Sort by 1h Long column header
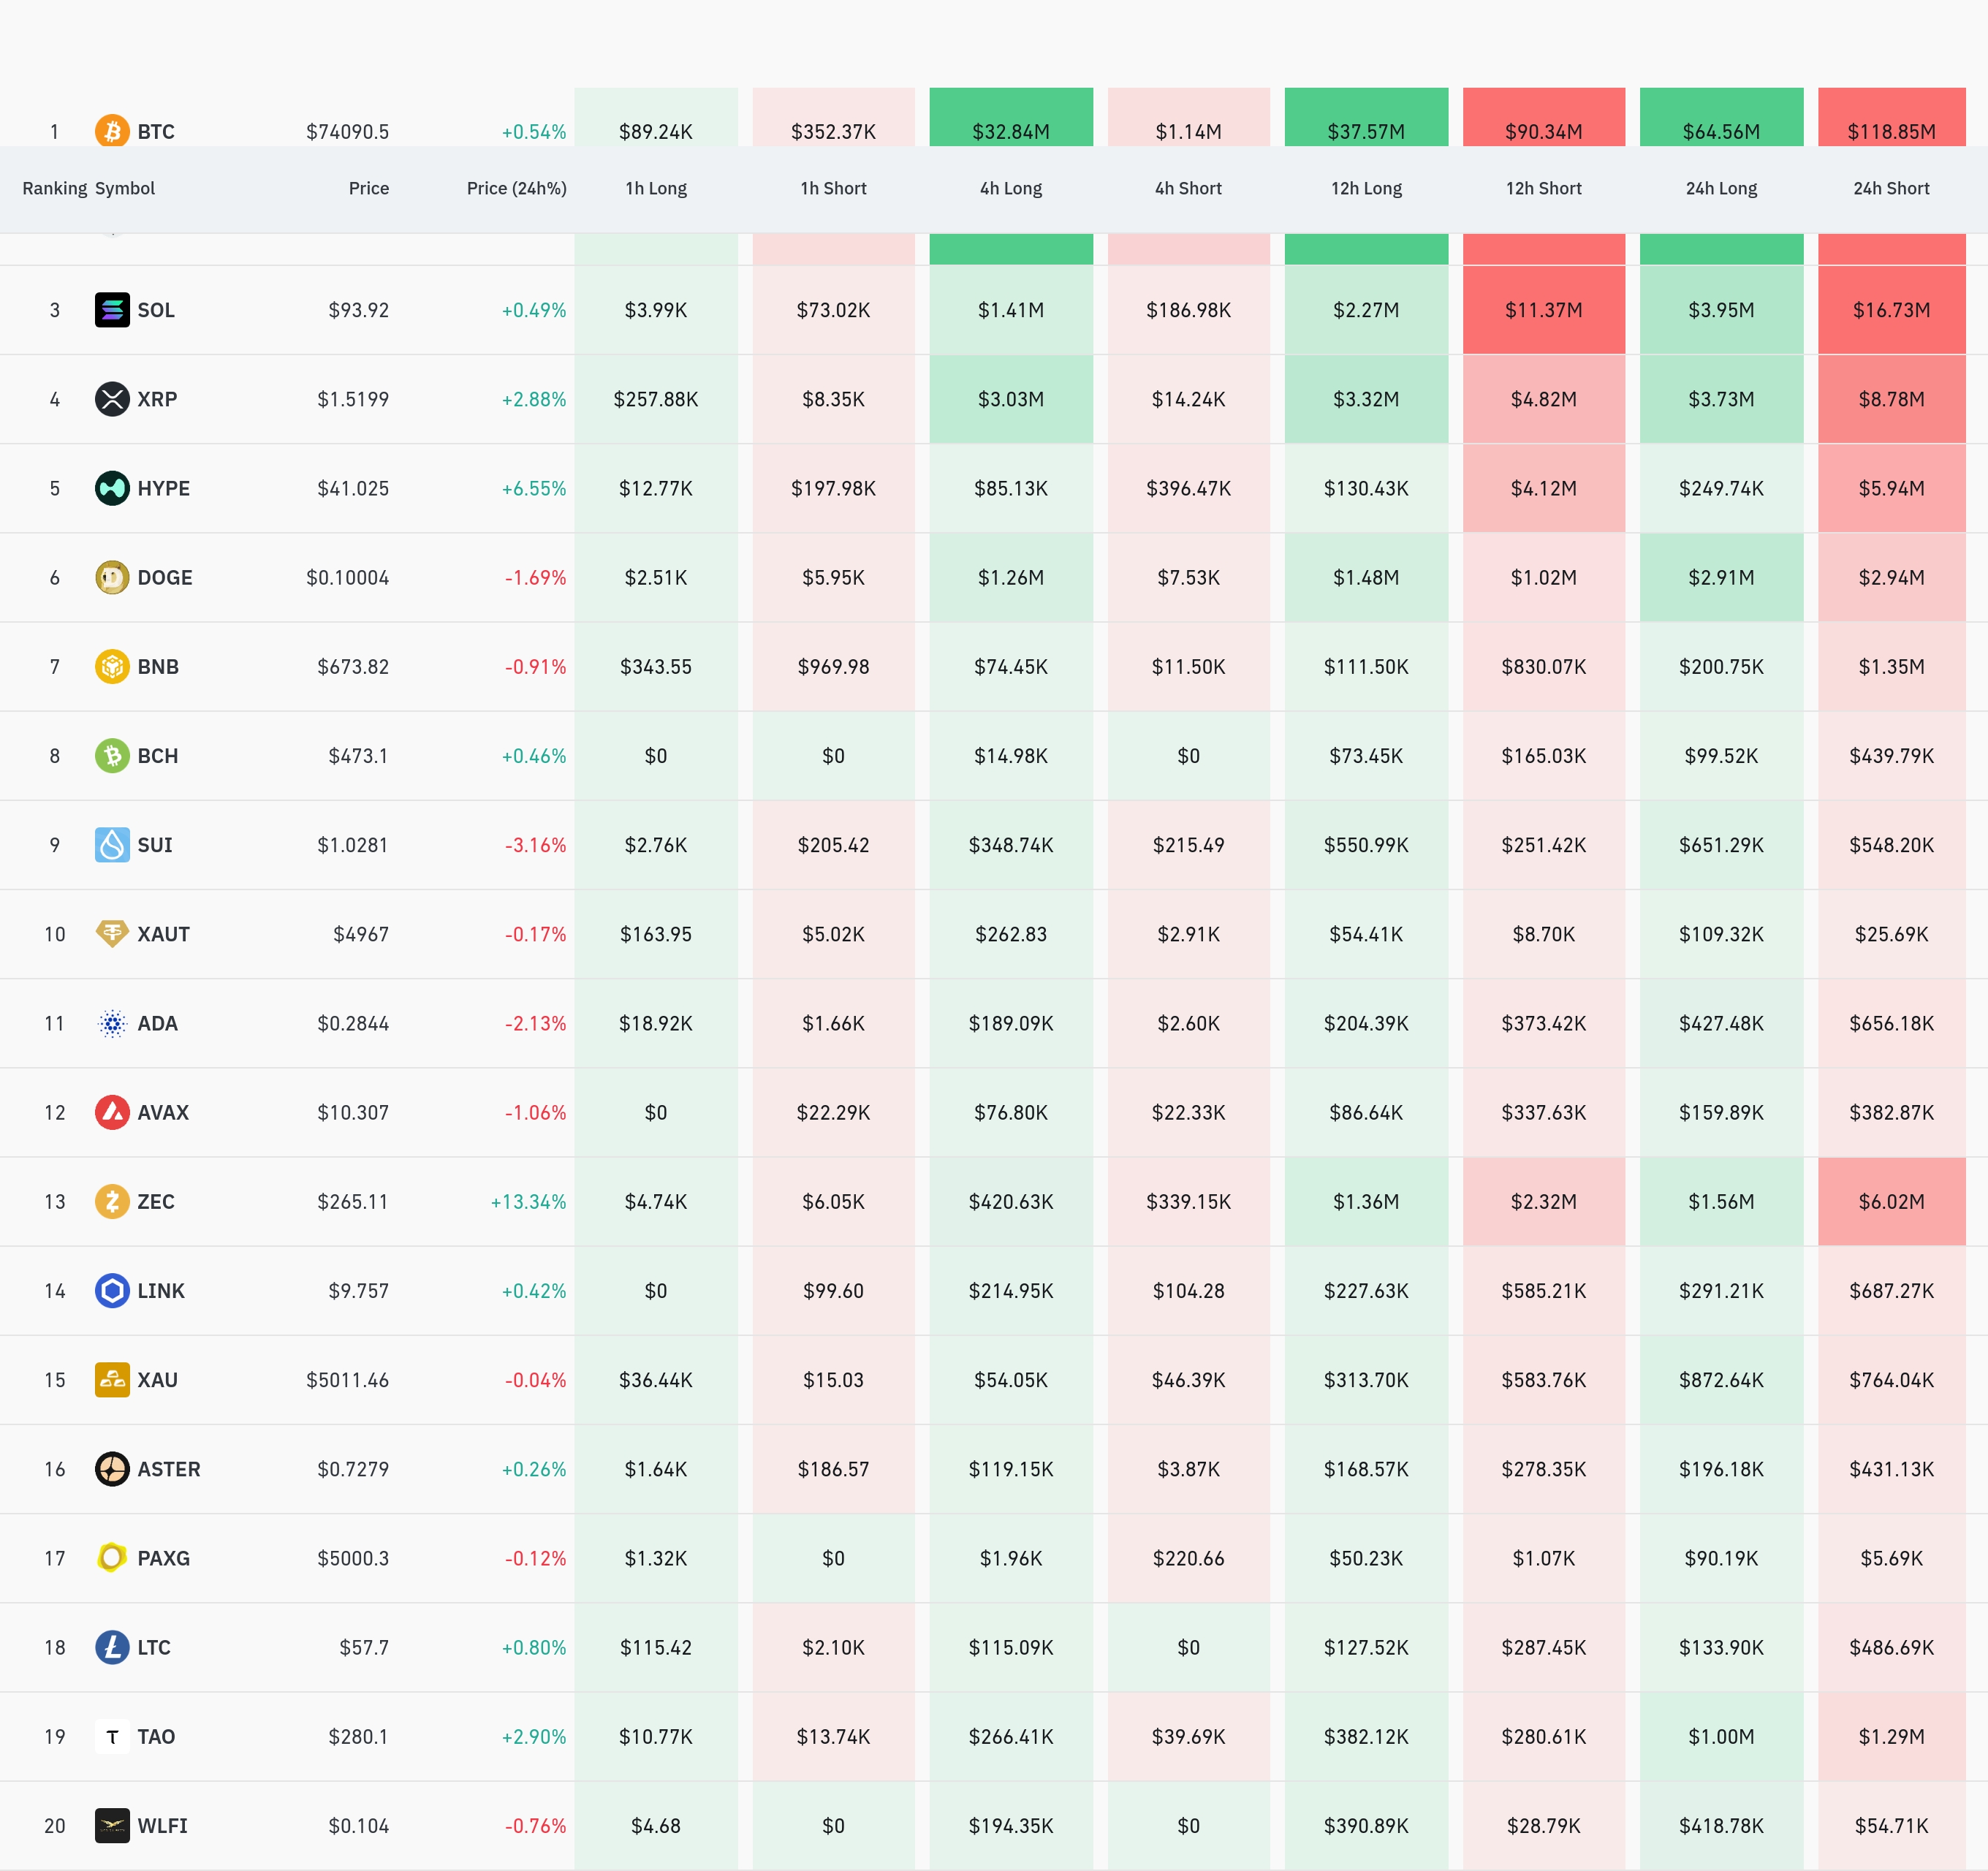The height and width of the screenshot is (1871, 1988). pyautogui.click(x=656, y=188)
